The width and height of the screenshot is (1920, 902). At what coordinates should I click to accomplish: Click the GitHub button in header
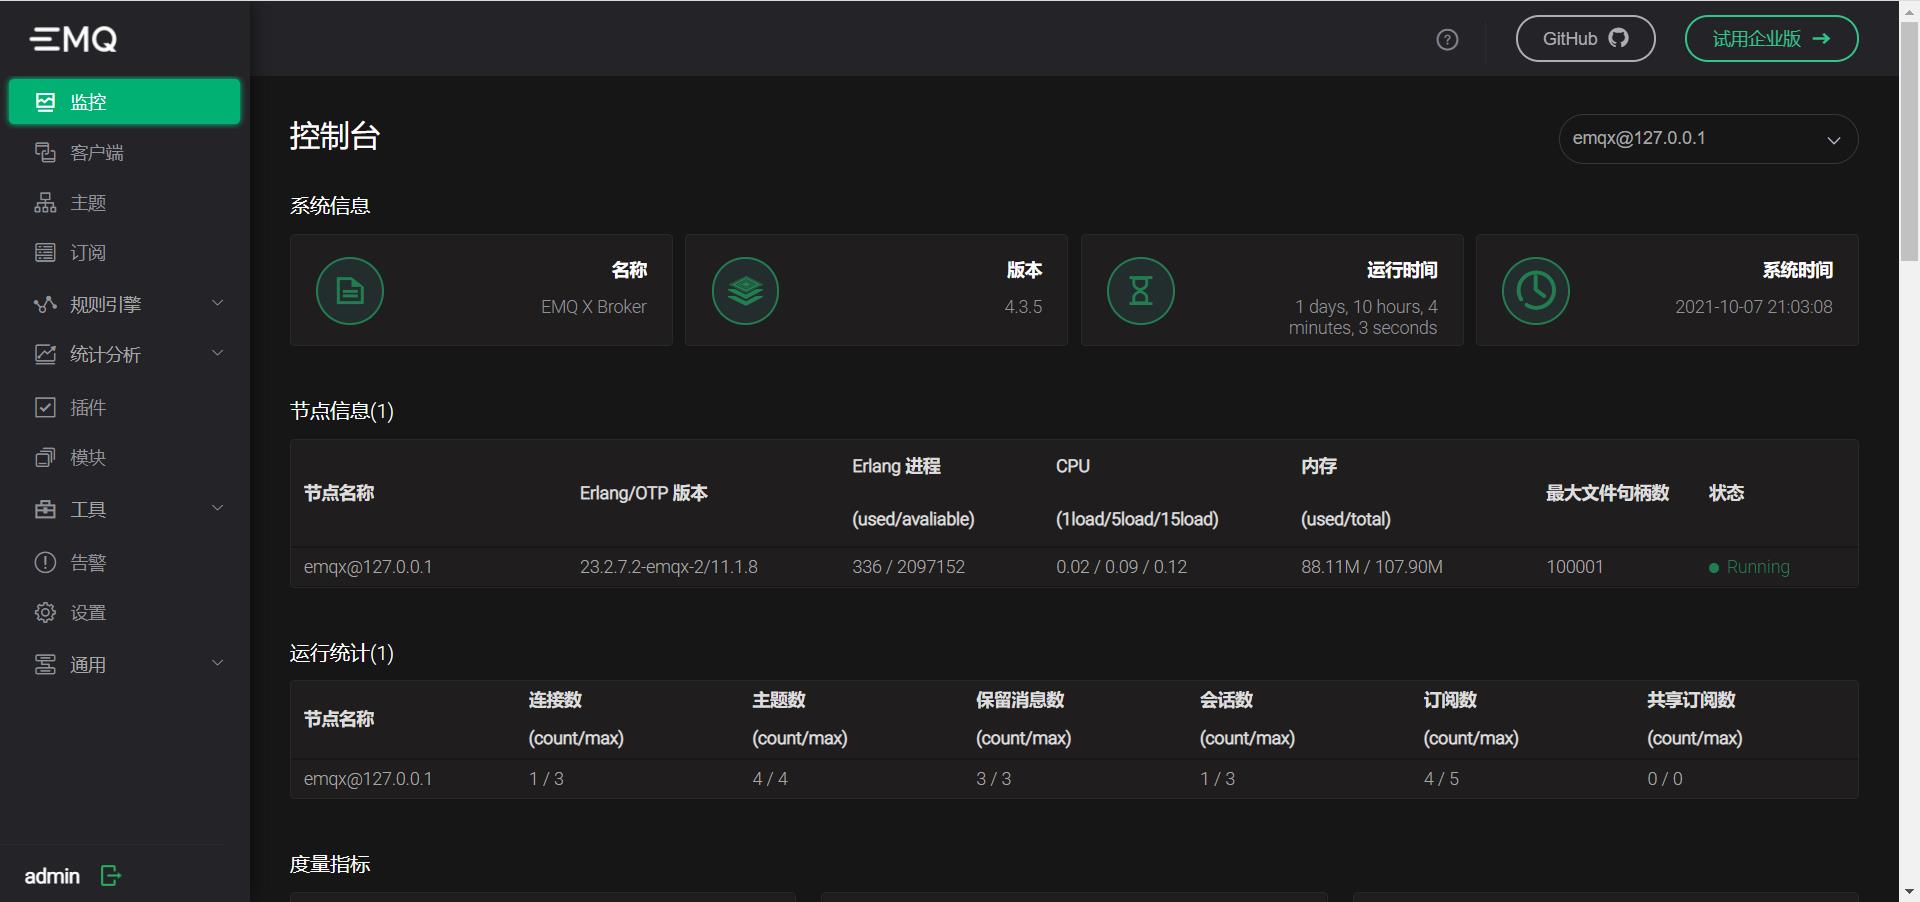tap(1585, 38)
